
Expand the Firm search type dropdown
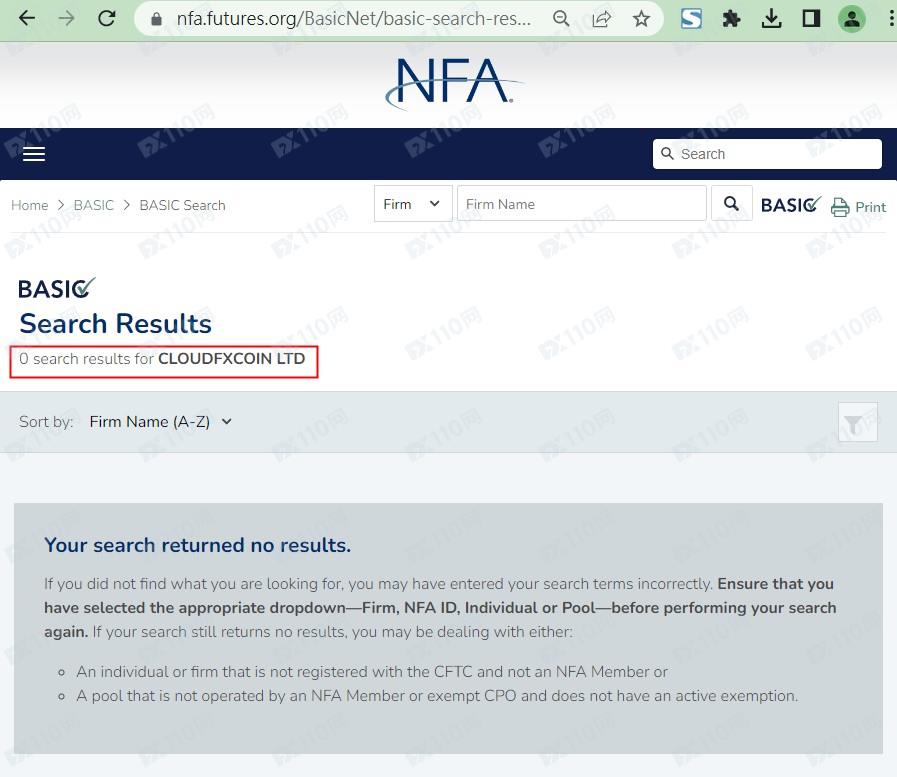click(412, 204)
